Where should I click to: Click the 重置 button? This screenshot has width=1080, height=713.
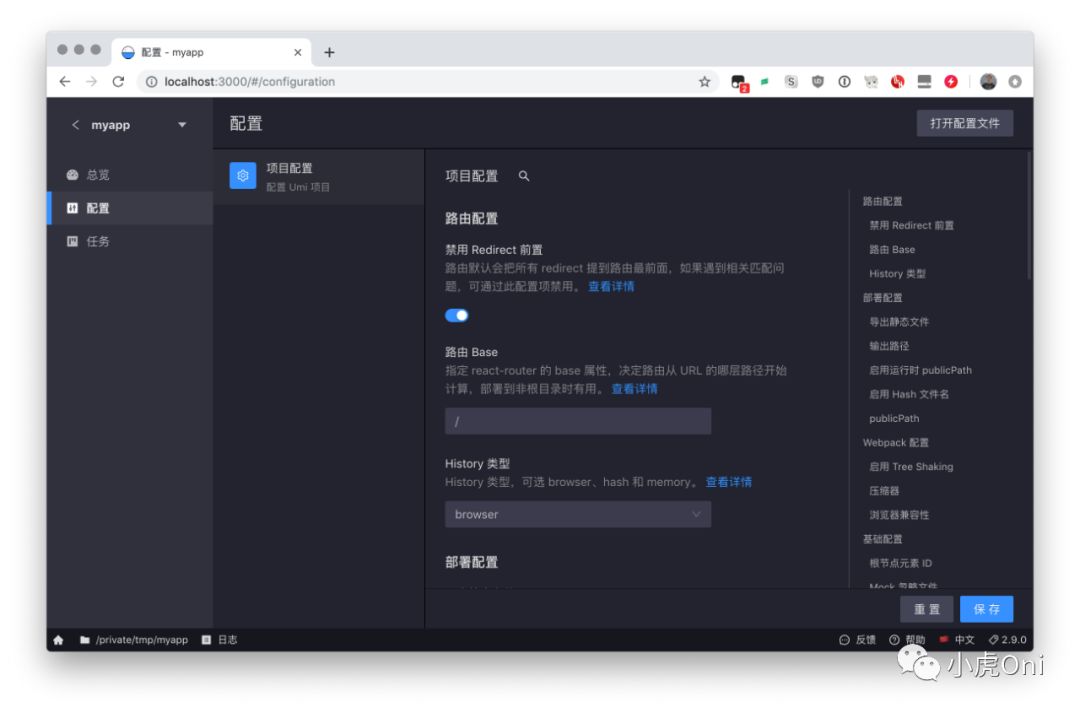coord(926,610)
